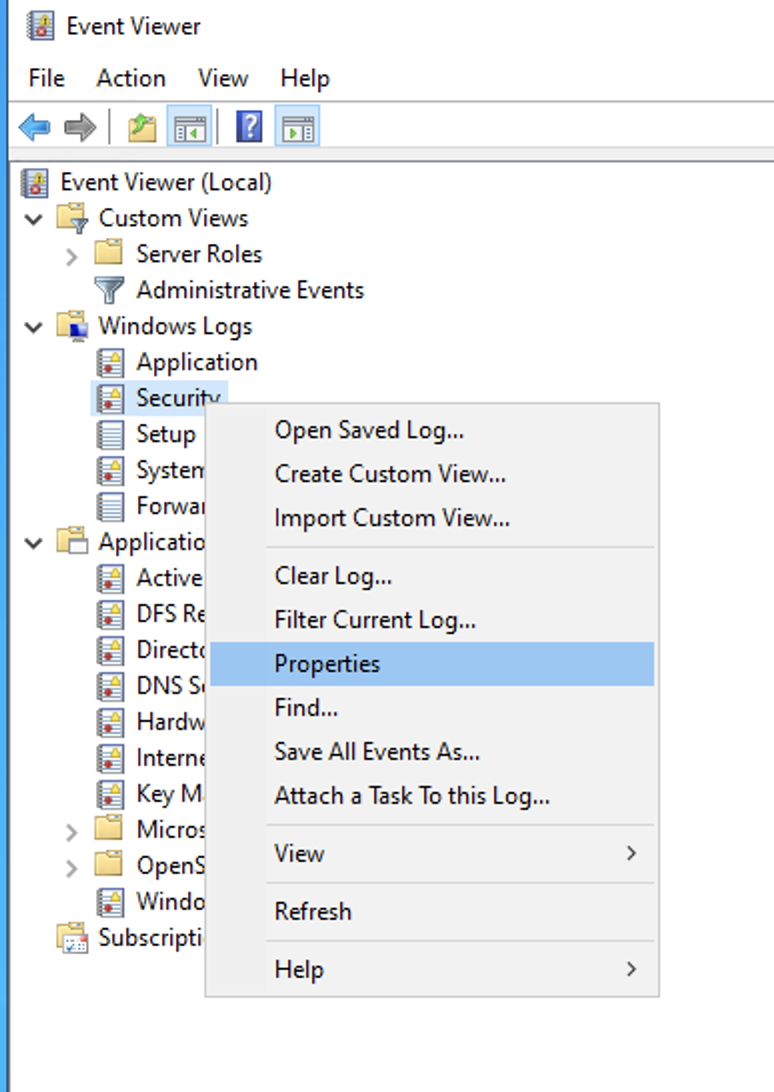Click the Up One Level folder icon
Viewport: 774px width, 1092px height.
point(142,127)
